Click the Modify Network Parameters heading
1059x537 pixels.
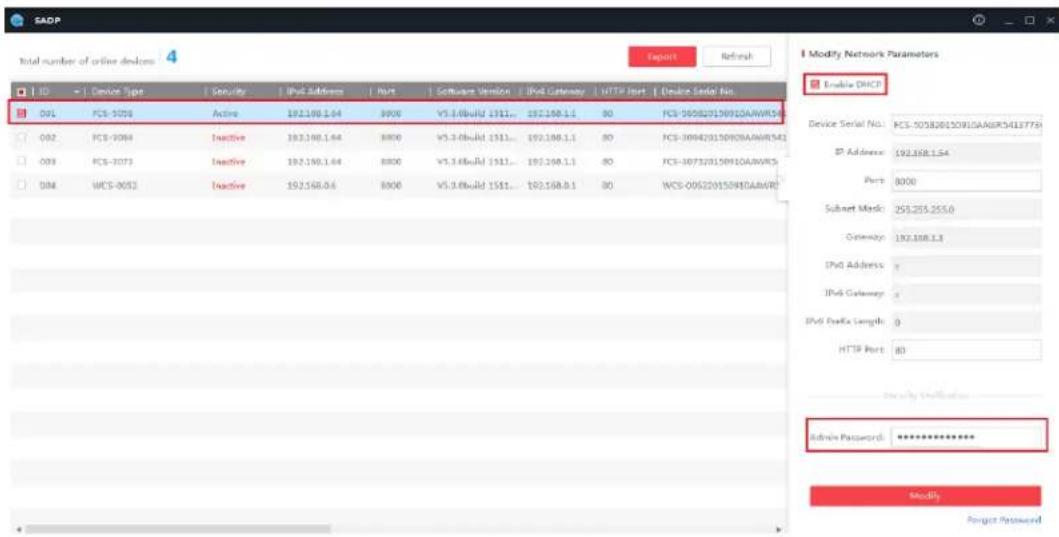coord(873,54)
